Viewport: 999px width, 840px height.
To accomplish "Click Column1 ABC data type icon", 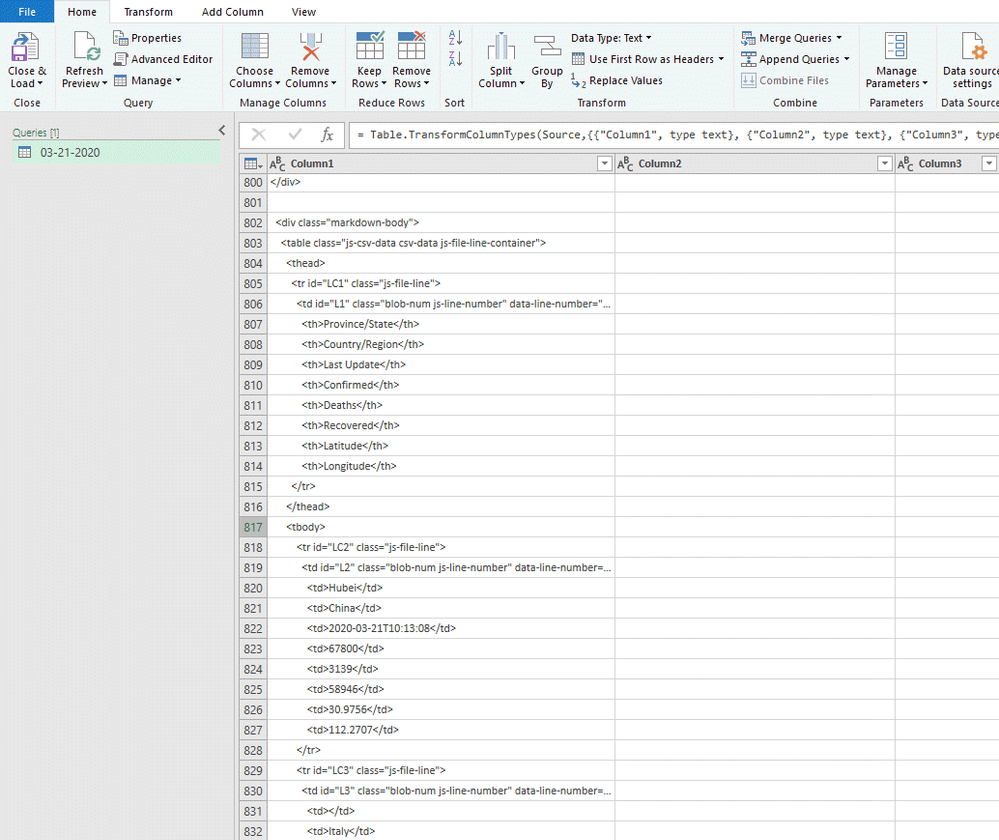I will [277, 164].
